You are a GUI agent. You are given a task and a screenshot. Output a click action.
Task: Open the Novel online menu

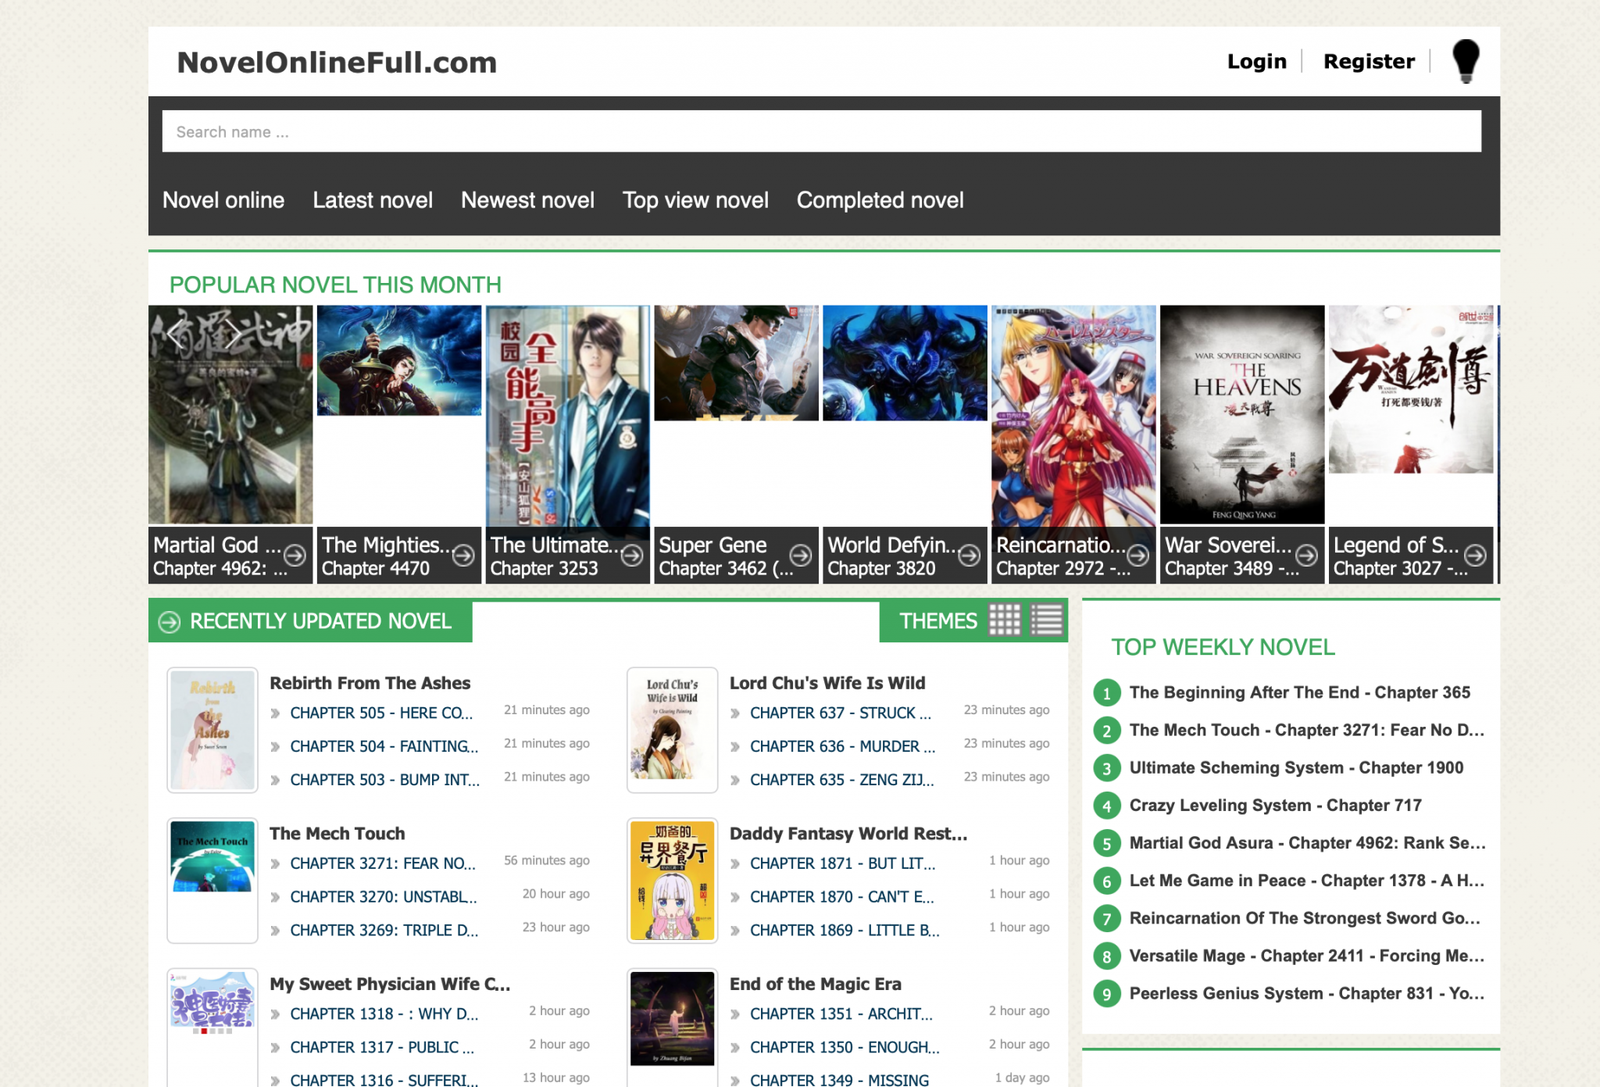(x=223, y=200)
